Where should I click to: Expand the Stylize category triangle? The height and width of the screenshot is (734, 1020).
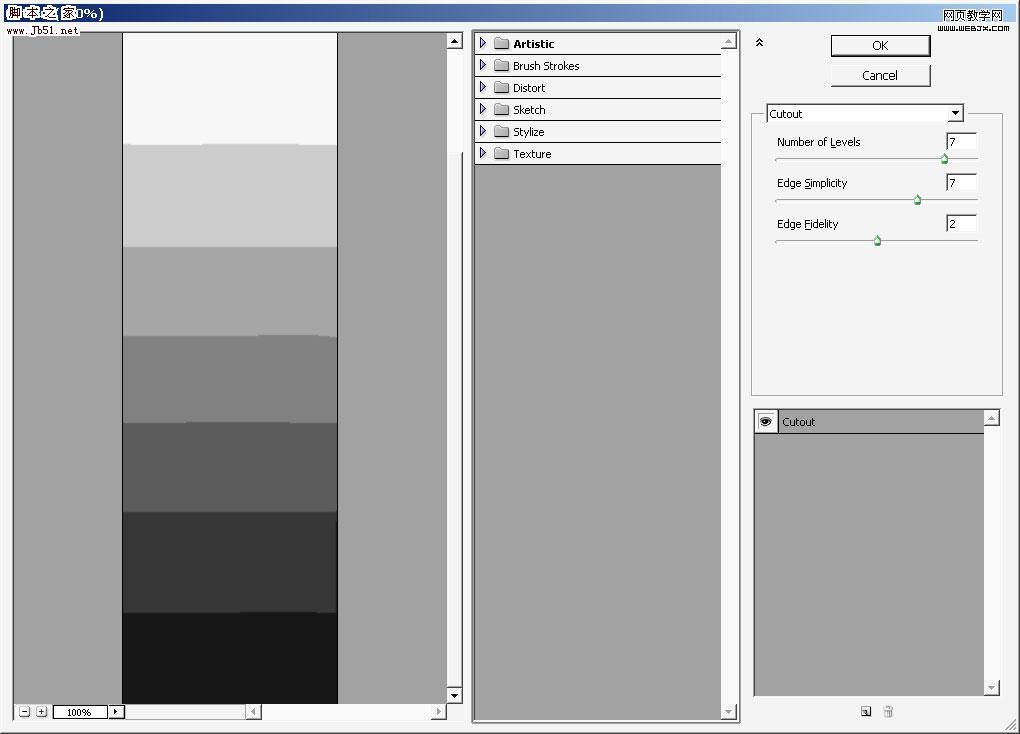484,131
